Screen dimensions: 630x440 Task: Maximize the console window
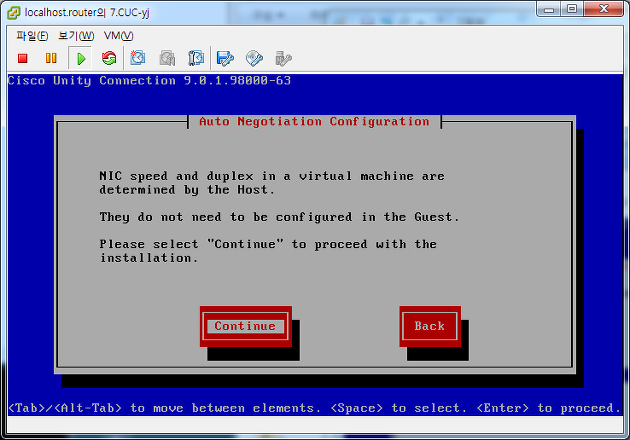click(x=572, y=9)
